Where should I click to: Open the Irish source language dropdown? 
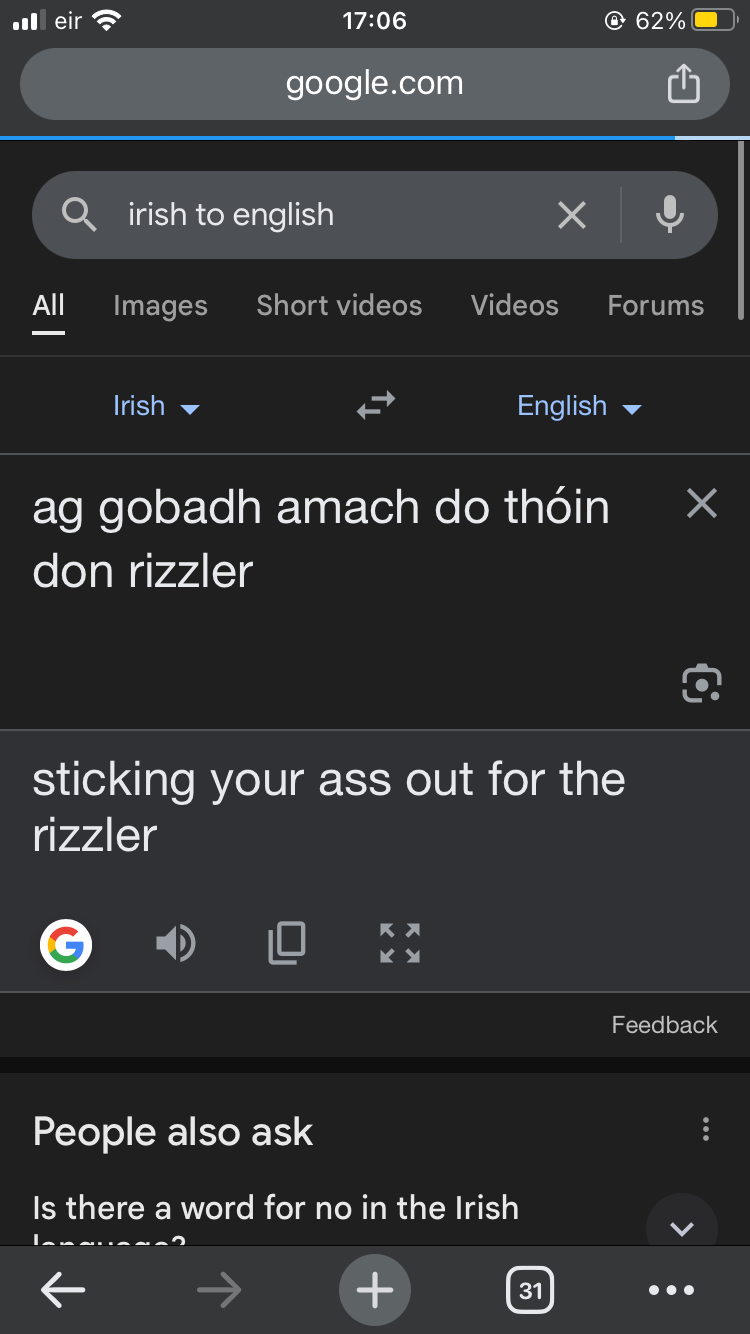click(x=156, y=406)
